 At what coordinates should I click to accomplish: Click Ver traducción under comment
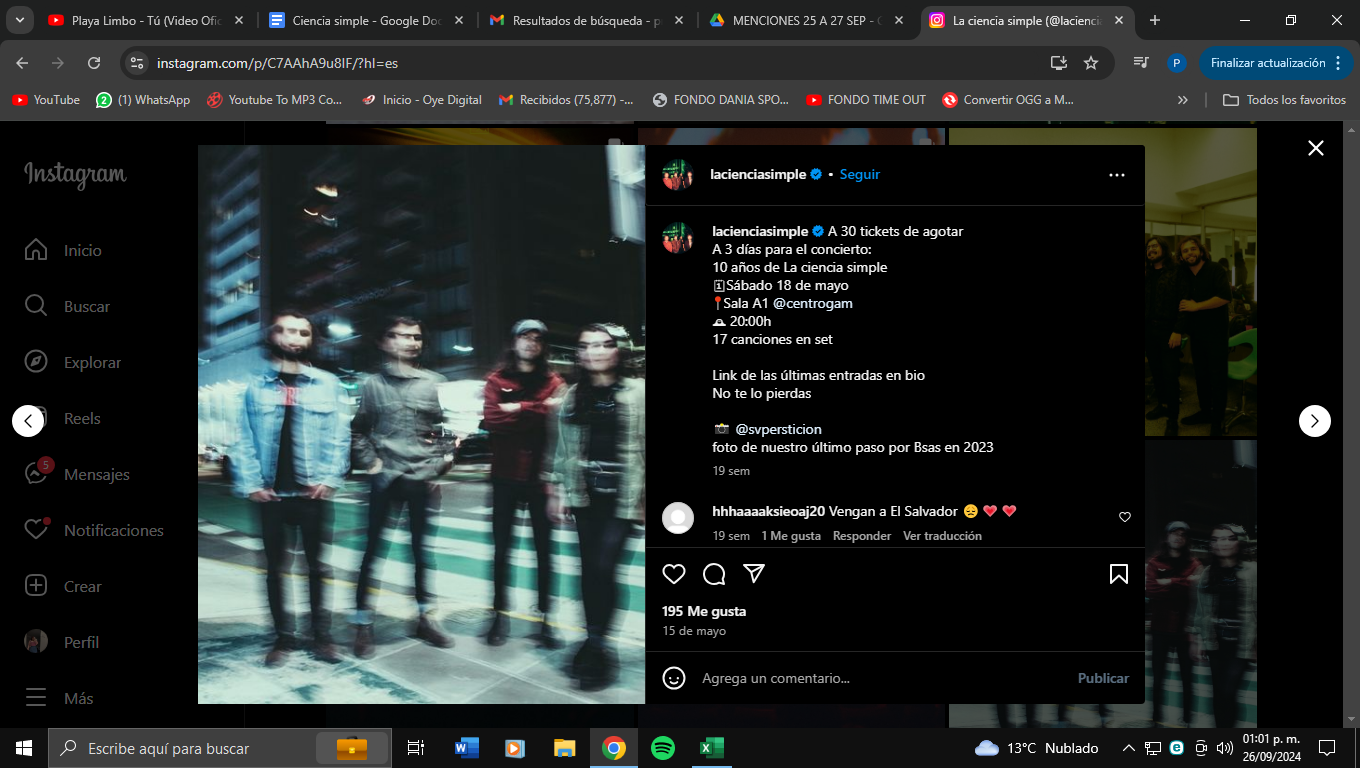[942, 536]
